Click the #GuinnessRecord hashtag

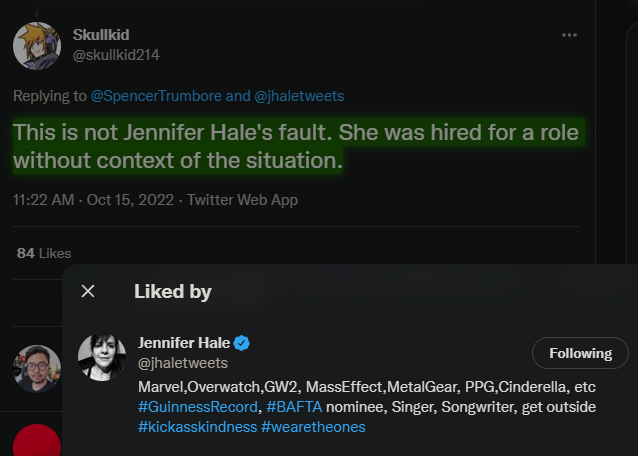(x=198, y=407)
